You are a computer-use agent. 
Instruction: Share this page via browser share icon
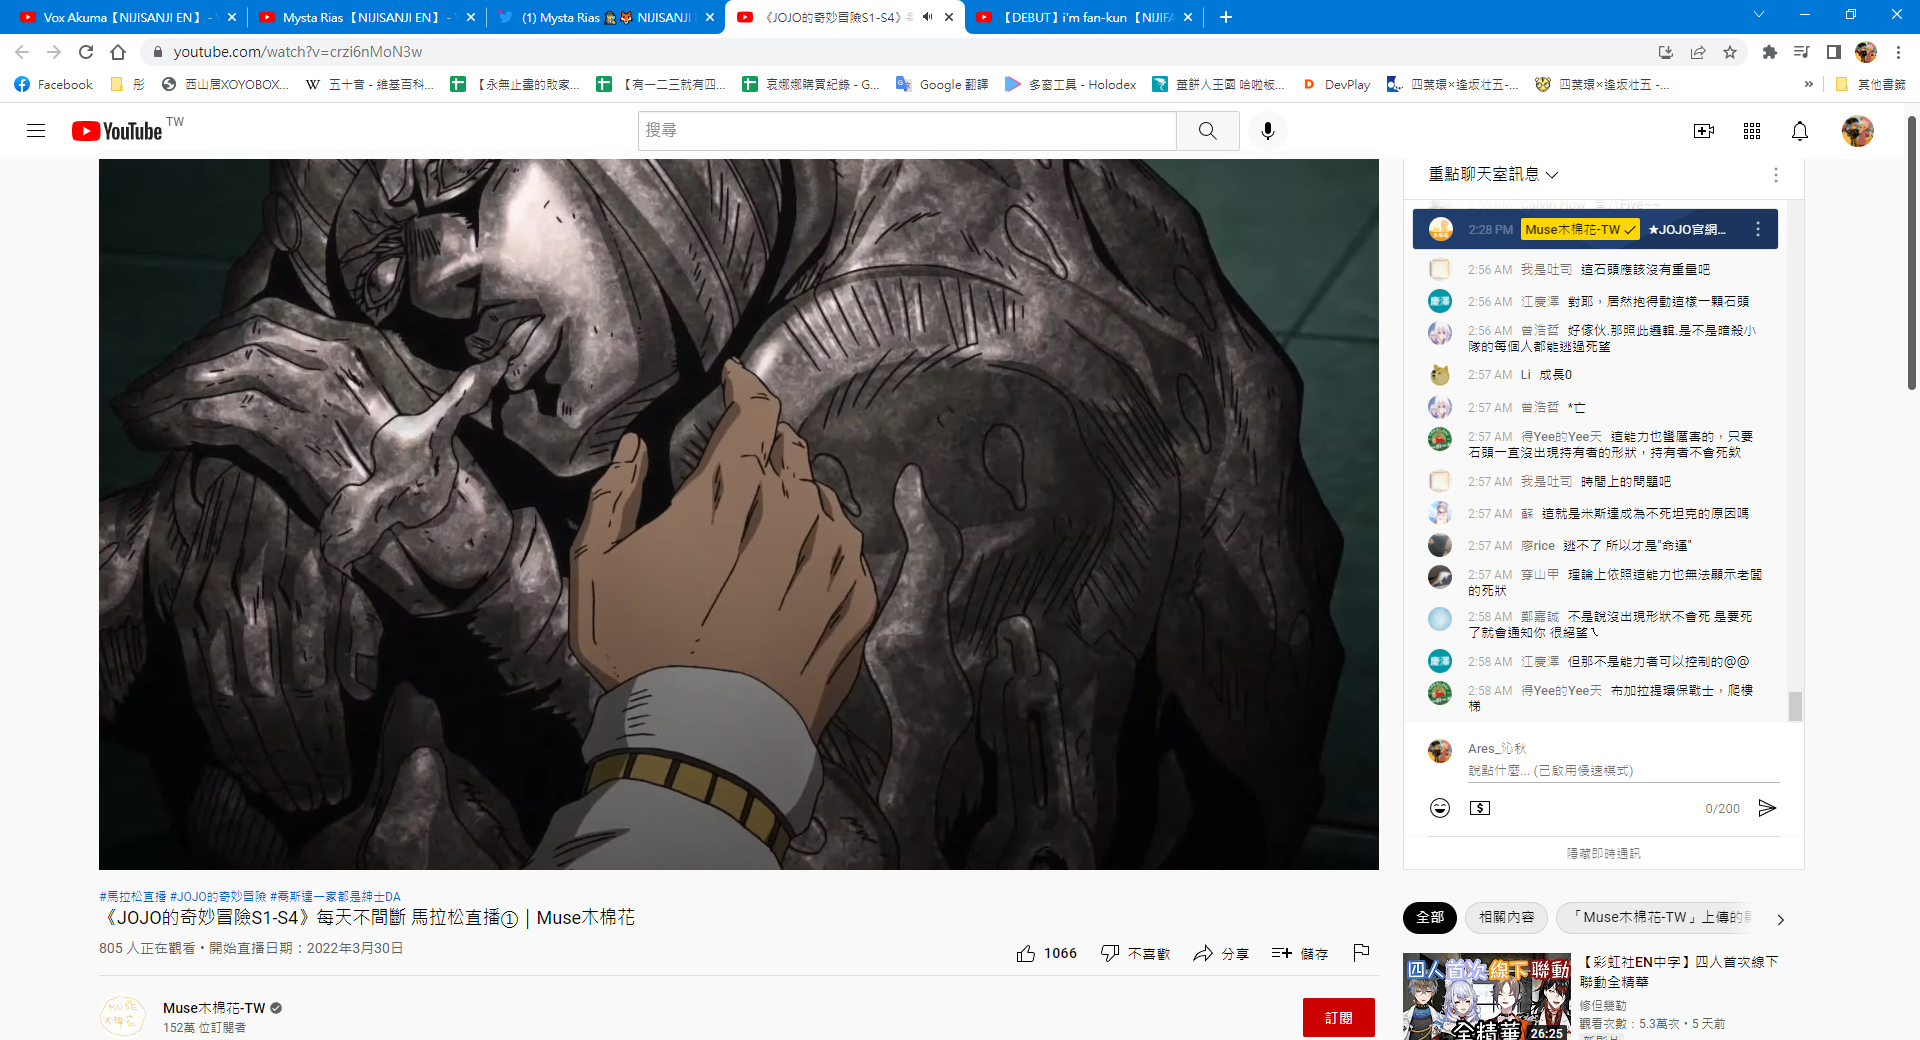pos(1698,52)
